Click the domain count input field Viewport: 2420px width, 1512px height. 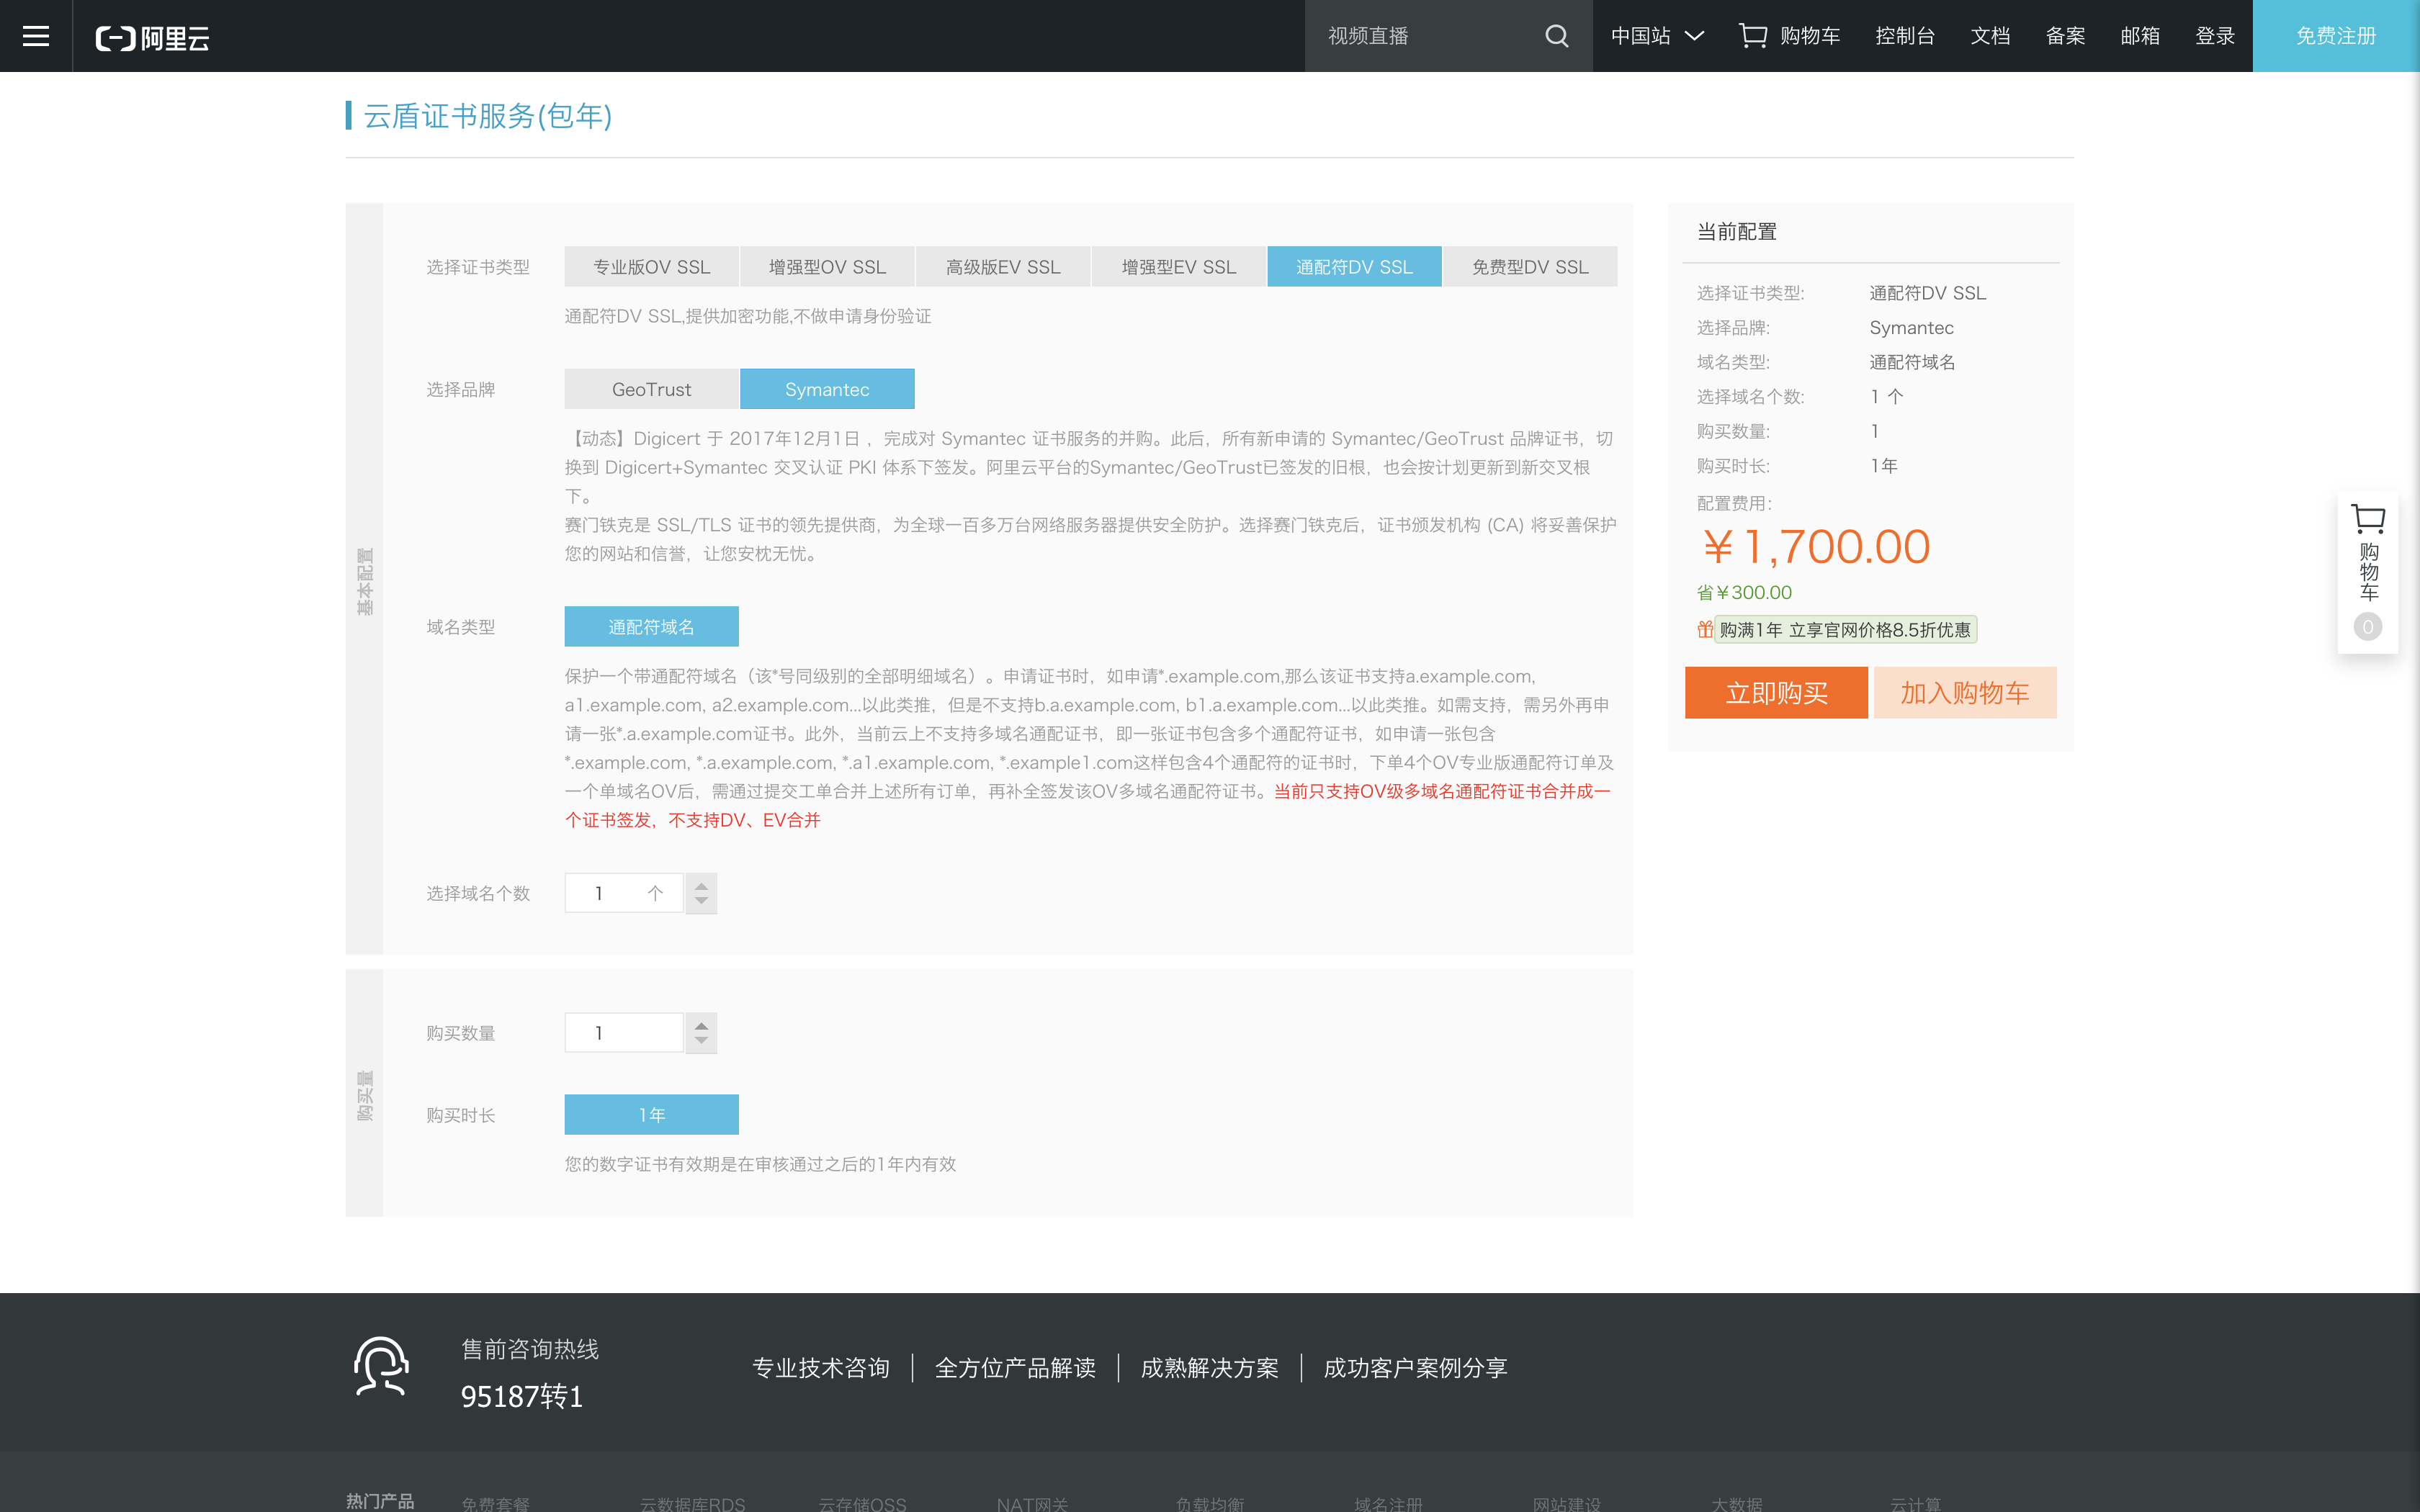[x=624, y=893]
